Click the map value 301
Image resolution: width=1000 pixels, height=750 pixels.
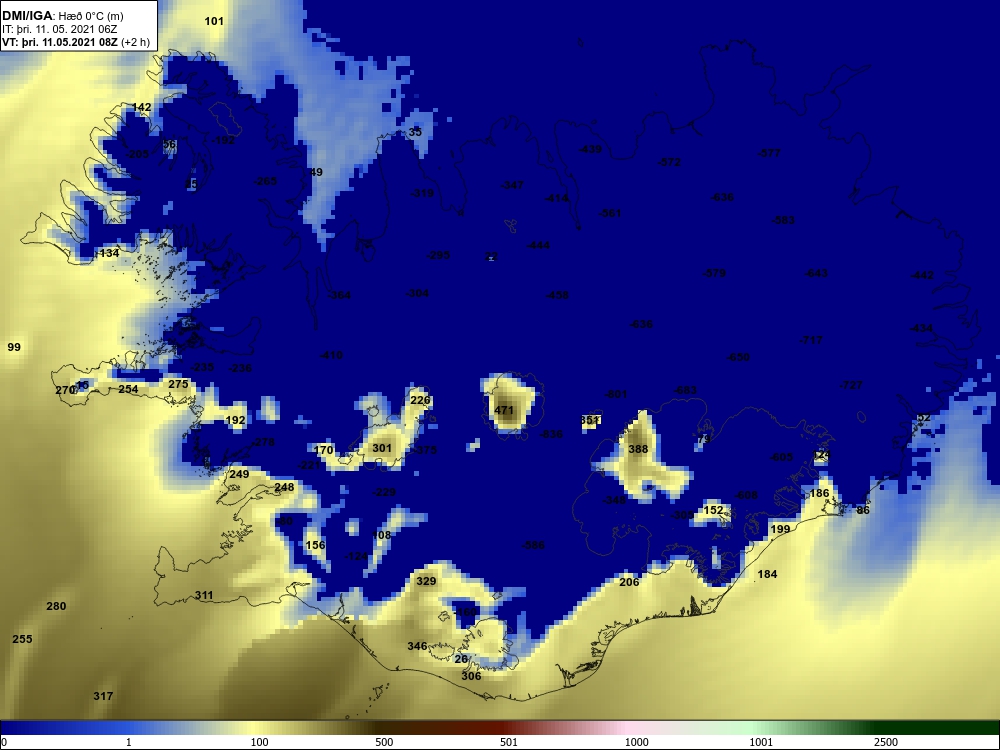tap(382, 448)
